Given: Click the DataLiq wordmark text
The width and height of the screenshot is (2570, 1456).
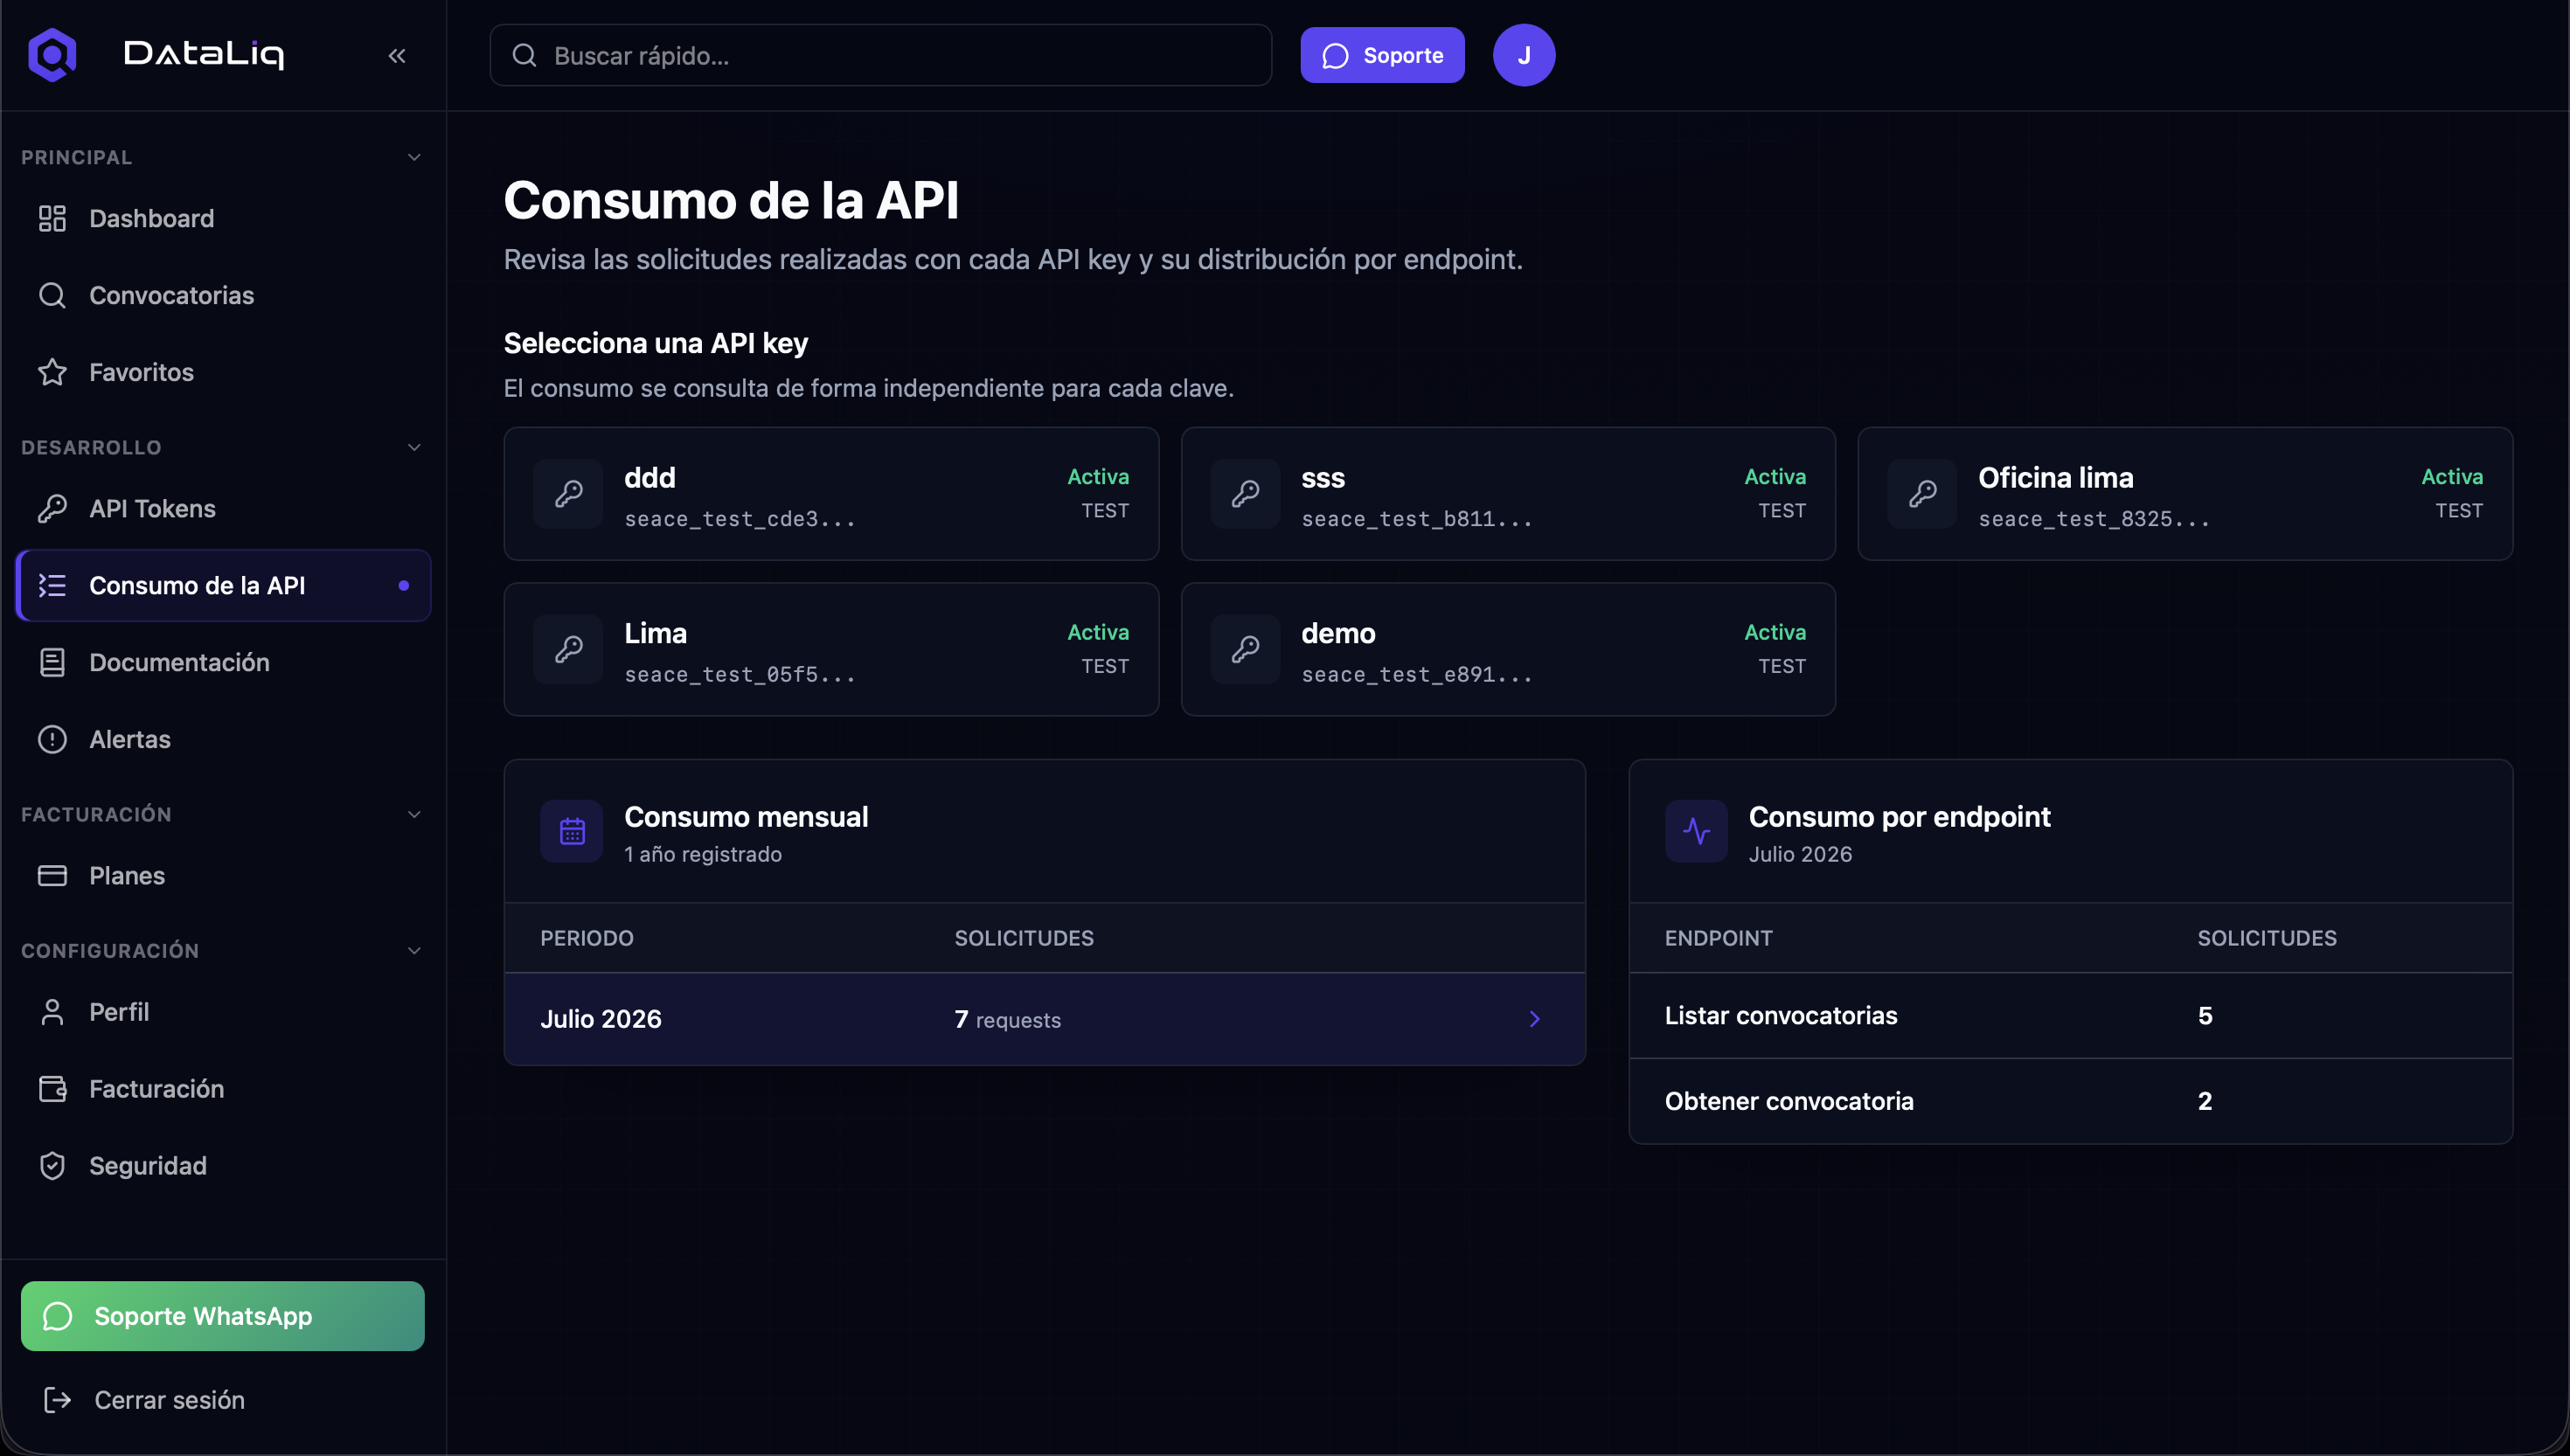Looking at the screenshot, I should point(204,54).
